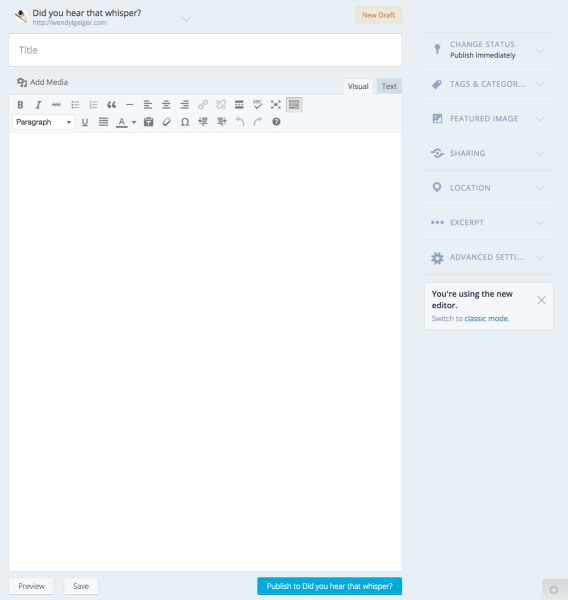Switch to the Text editor tab

coord(389,86)
